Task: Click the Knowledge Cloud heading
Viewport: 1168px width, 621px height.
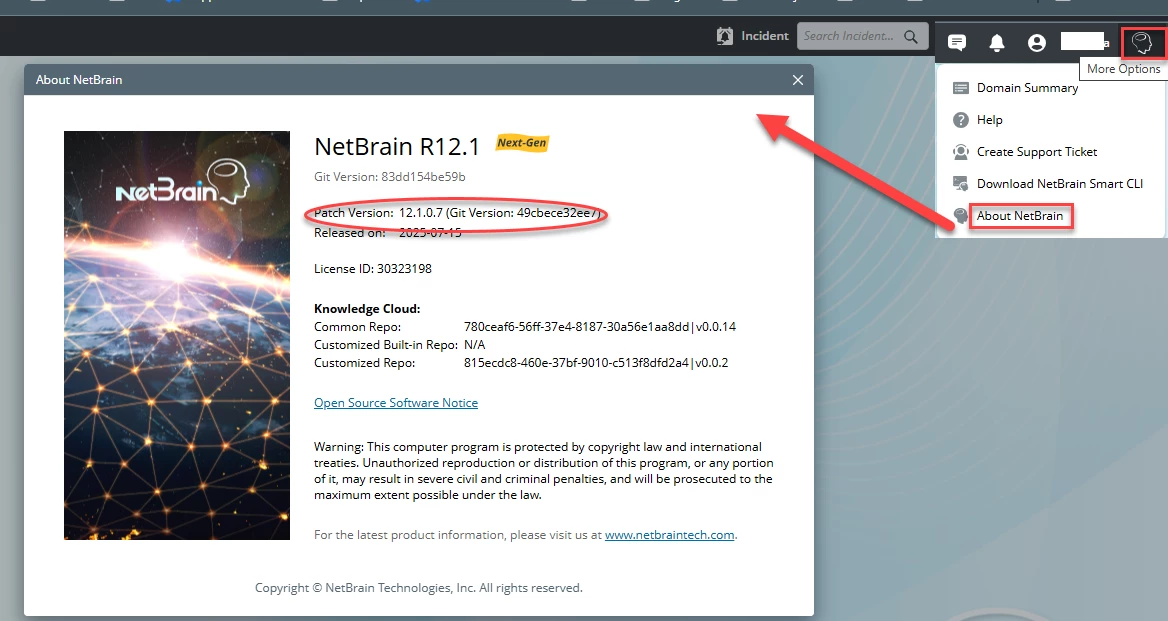Action: pos(367,309)
